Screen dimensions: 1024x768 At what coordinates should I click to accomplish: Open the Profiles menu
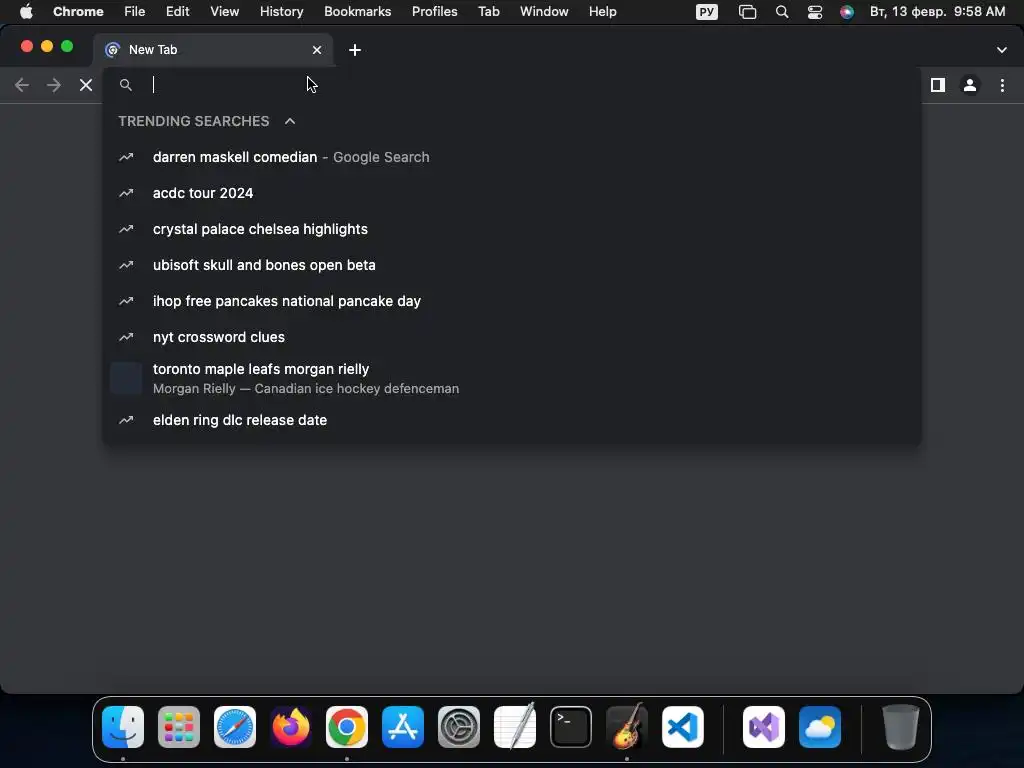pos(434,12)
